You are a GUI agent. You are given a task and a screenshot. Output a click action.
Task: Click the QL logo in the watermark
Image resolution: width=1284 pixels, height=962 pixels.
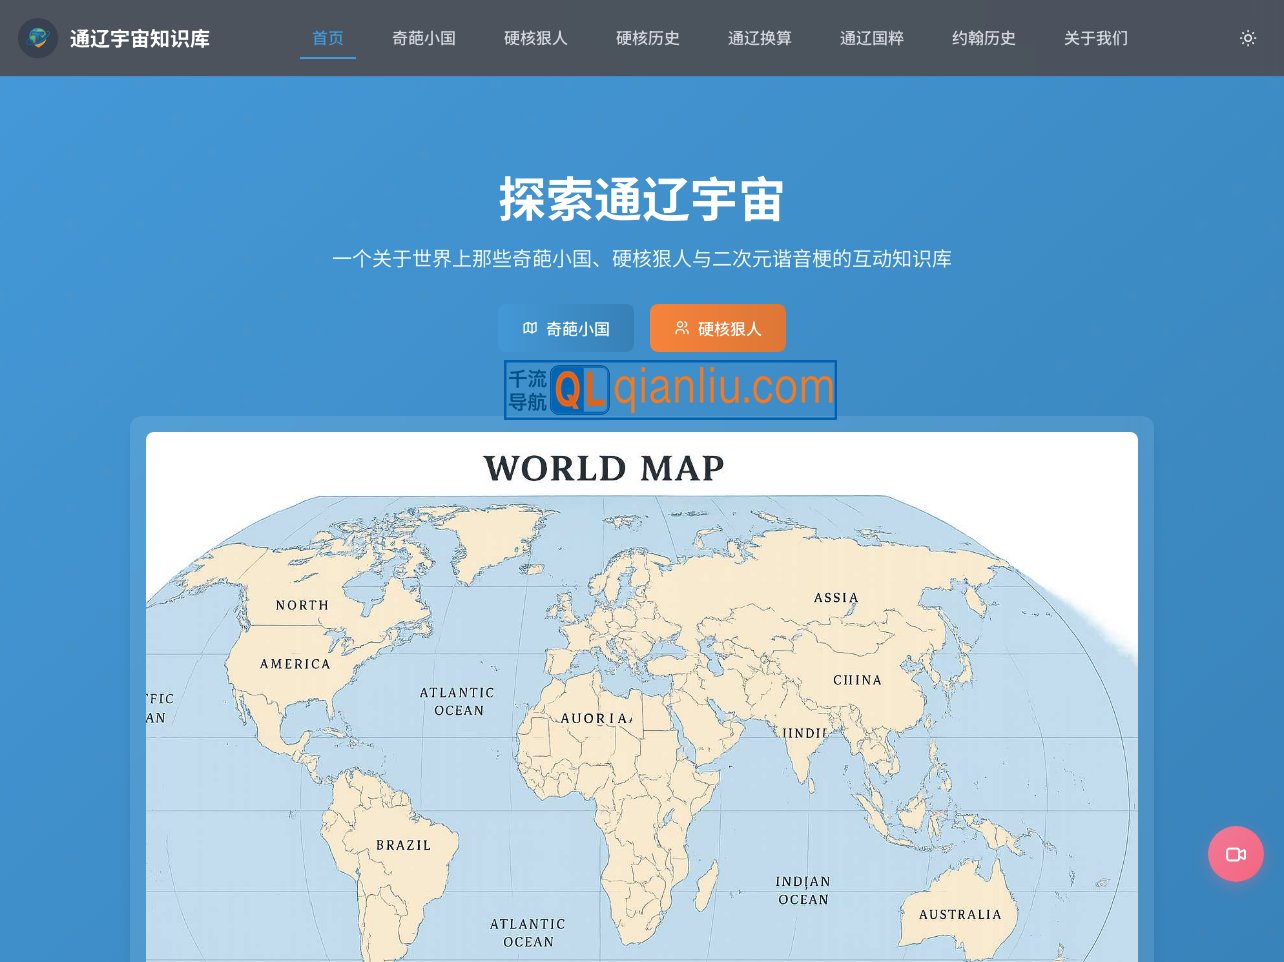click(x=582, y=389)
